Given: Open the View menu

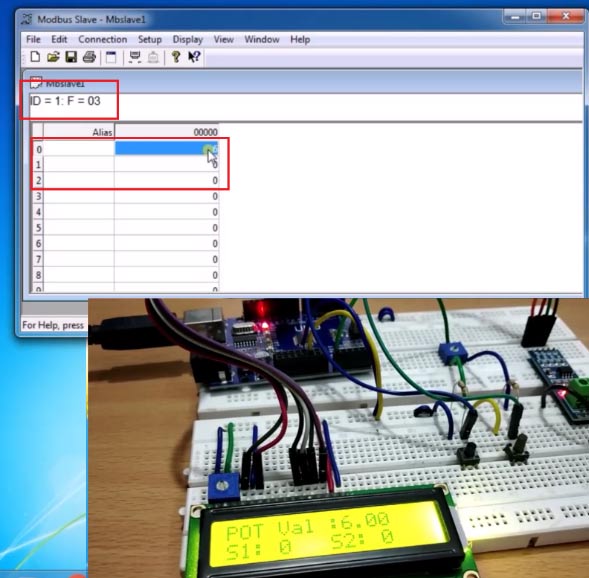Looking at the screenshot, I should click(x=224, y=39).
